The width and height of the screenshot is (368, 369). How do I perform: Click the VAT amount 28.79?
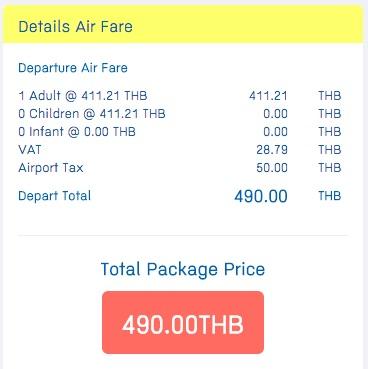pos(272,150)
